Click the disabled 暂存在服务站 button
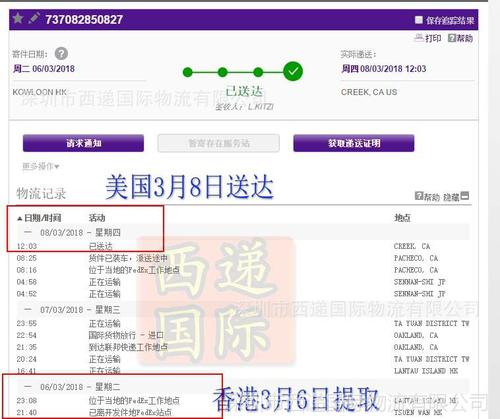The height and width of the screenshot is (419, 500). point(219,143)
